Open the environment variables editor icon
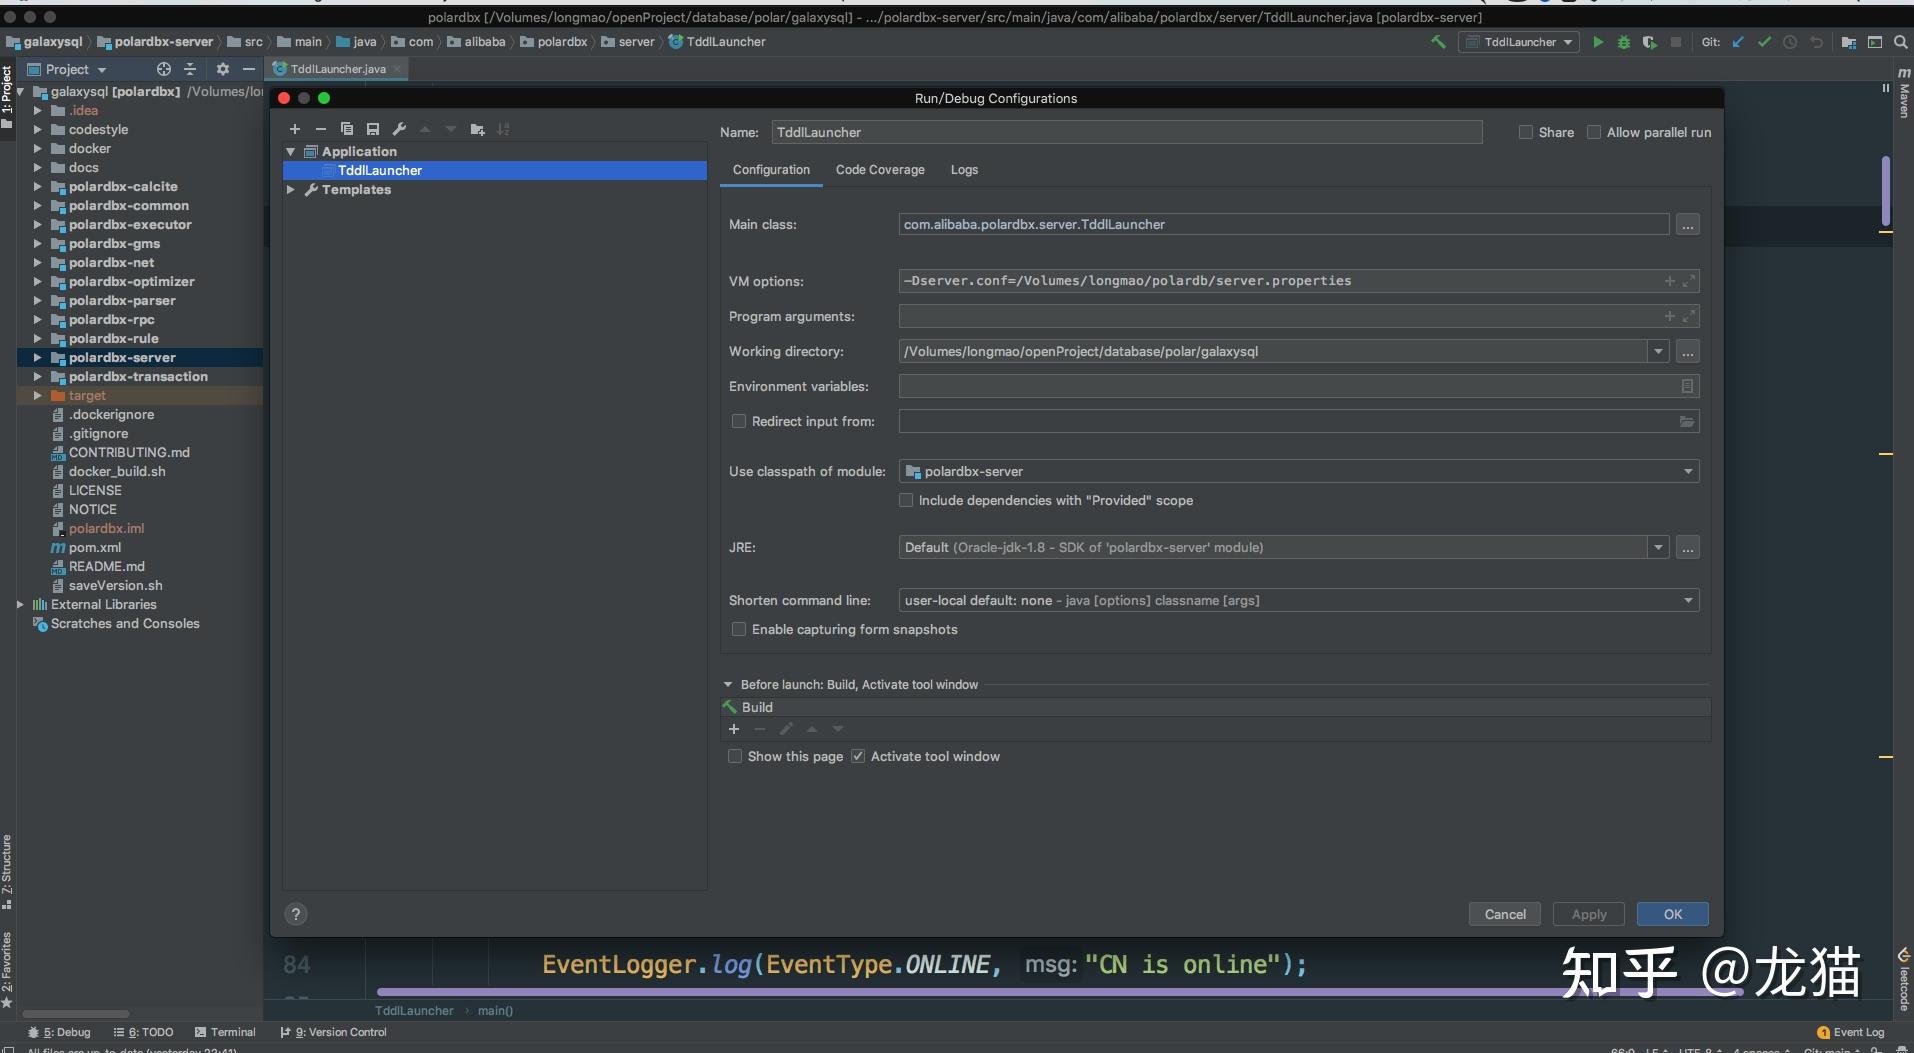Screen dimensions: 1914x1053 1687,386
